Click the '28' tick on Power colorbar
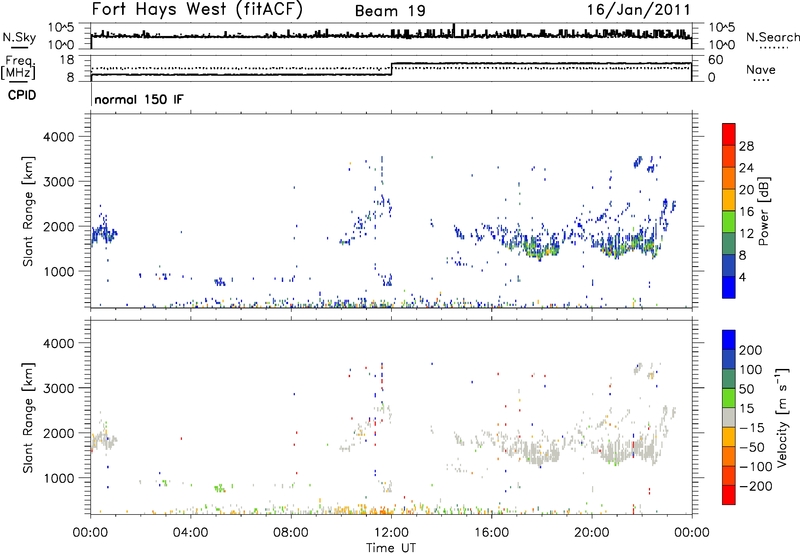800x554 pixels. (x=746, y=146)
